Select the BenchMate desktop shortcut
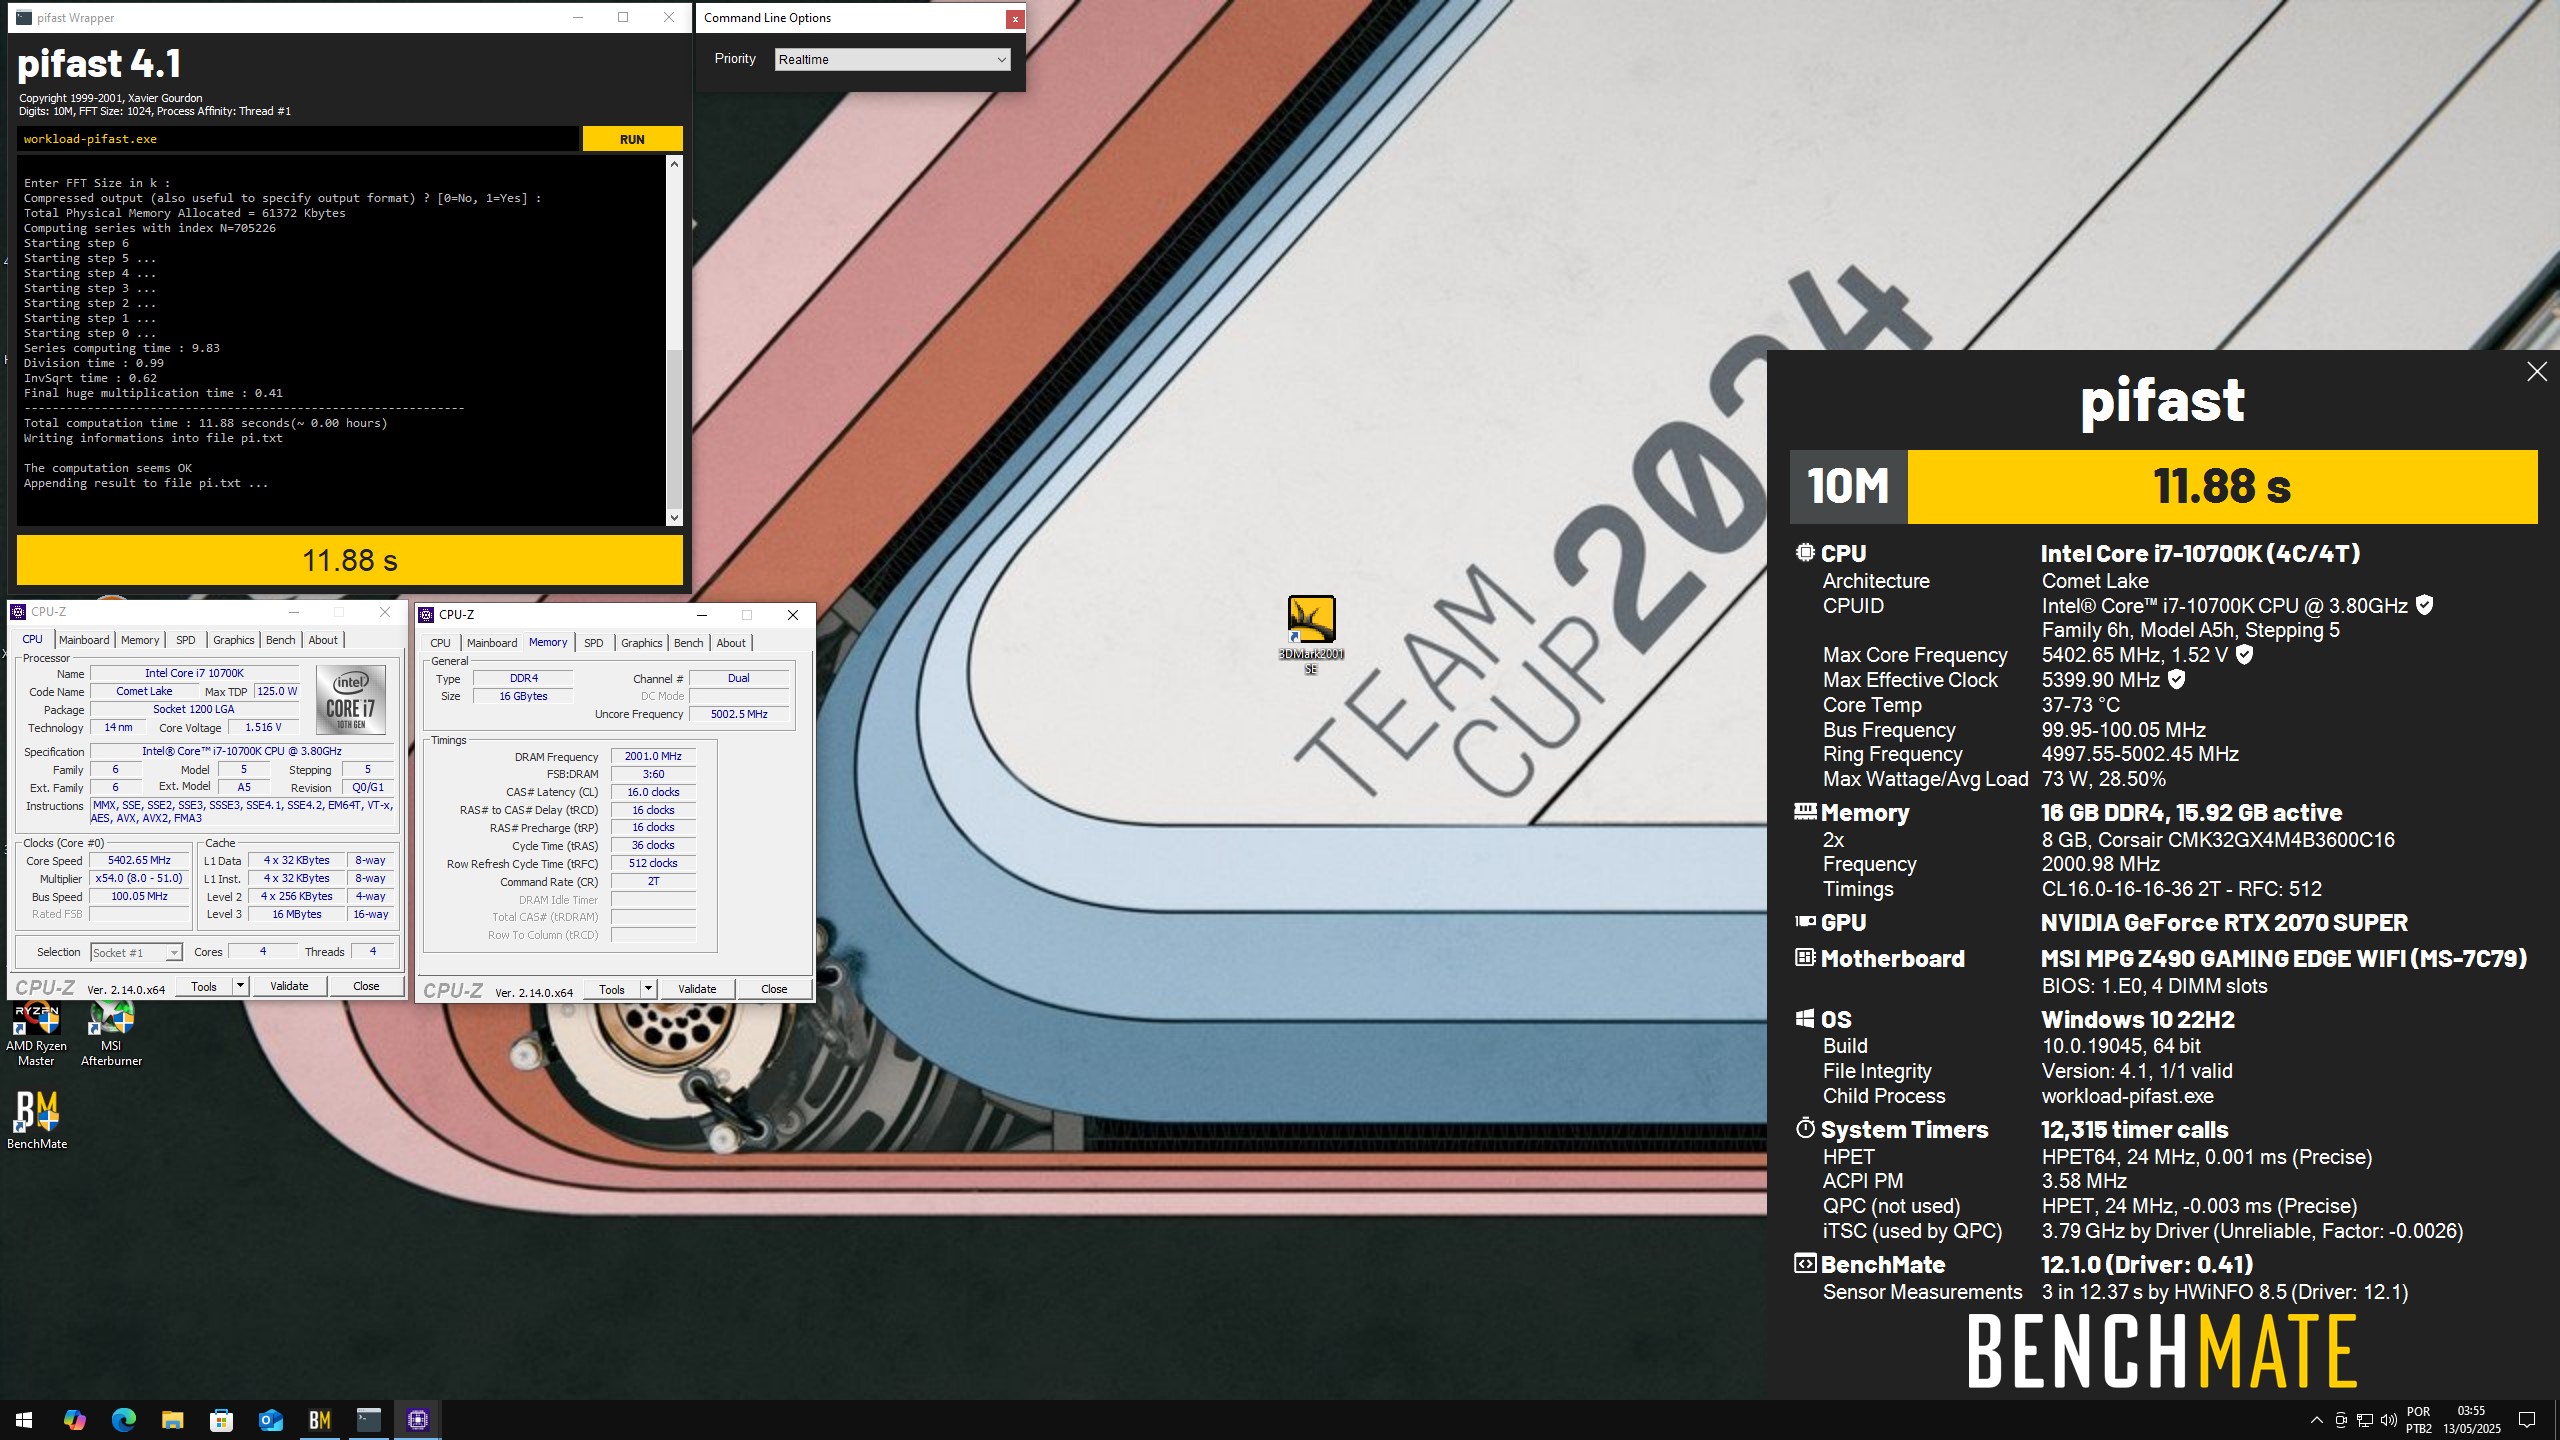 point(37,1120)
